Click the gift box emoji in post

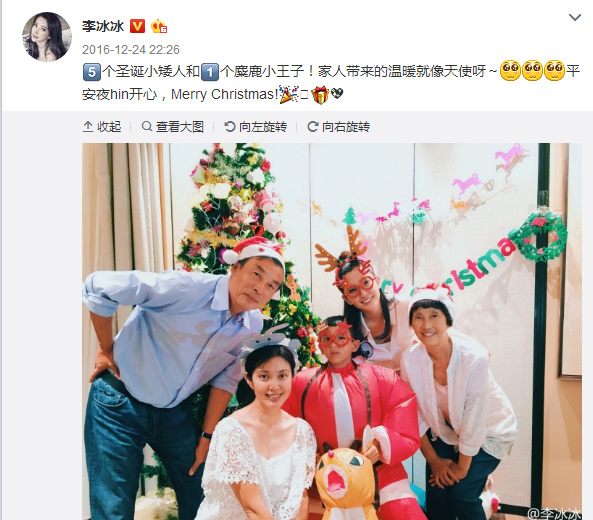(320, 95)
